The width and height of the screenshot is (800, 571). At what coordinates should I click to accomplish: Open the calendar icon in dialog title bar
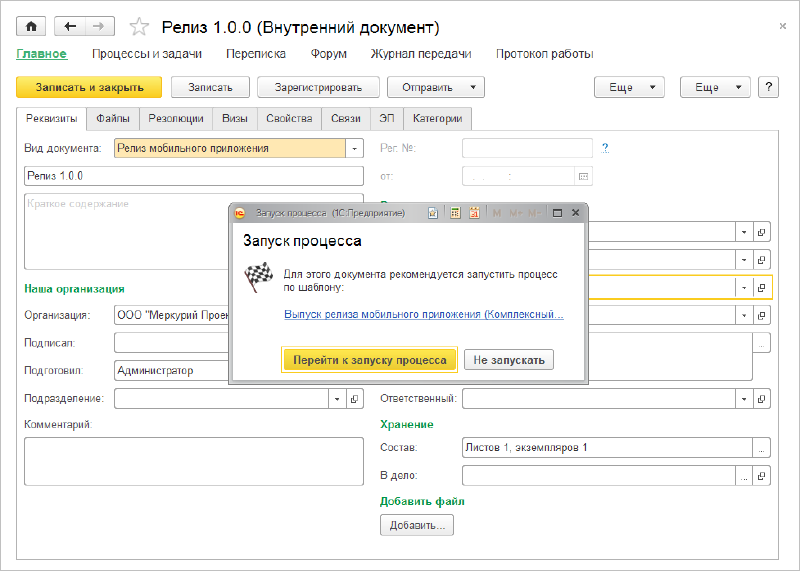coord(475,213)
